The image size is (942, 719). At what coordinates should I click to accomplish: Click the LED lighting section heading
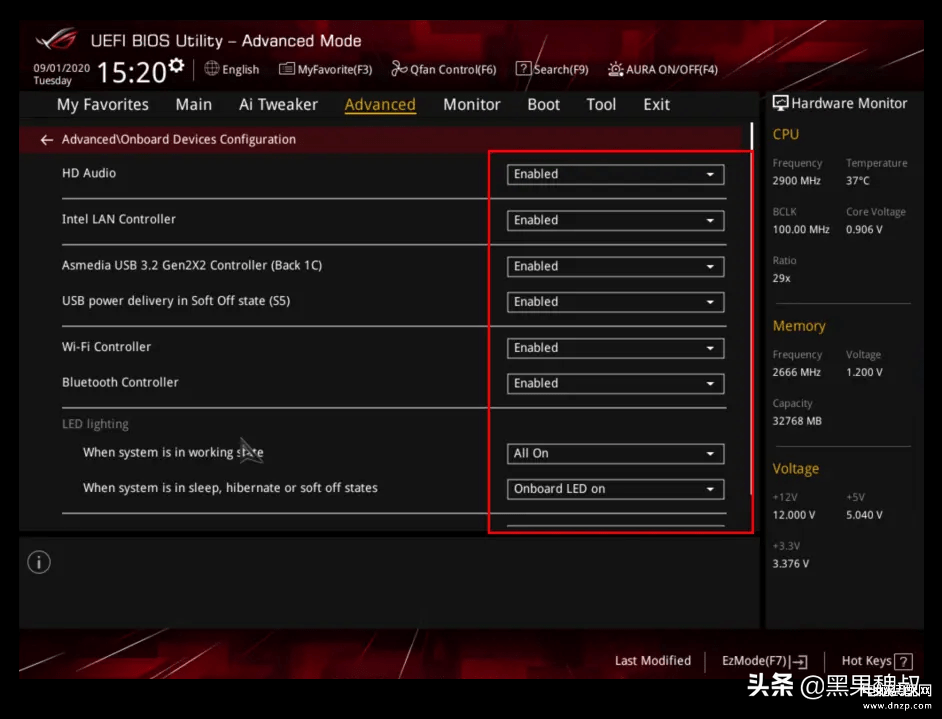[x=96, y=424]
